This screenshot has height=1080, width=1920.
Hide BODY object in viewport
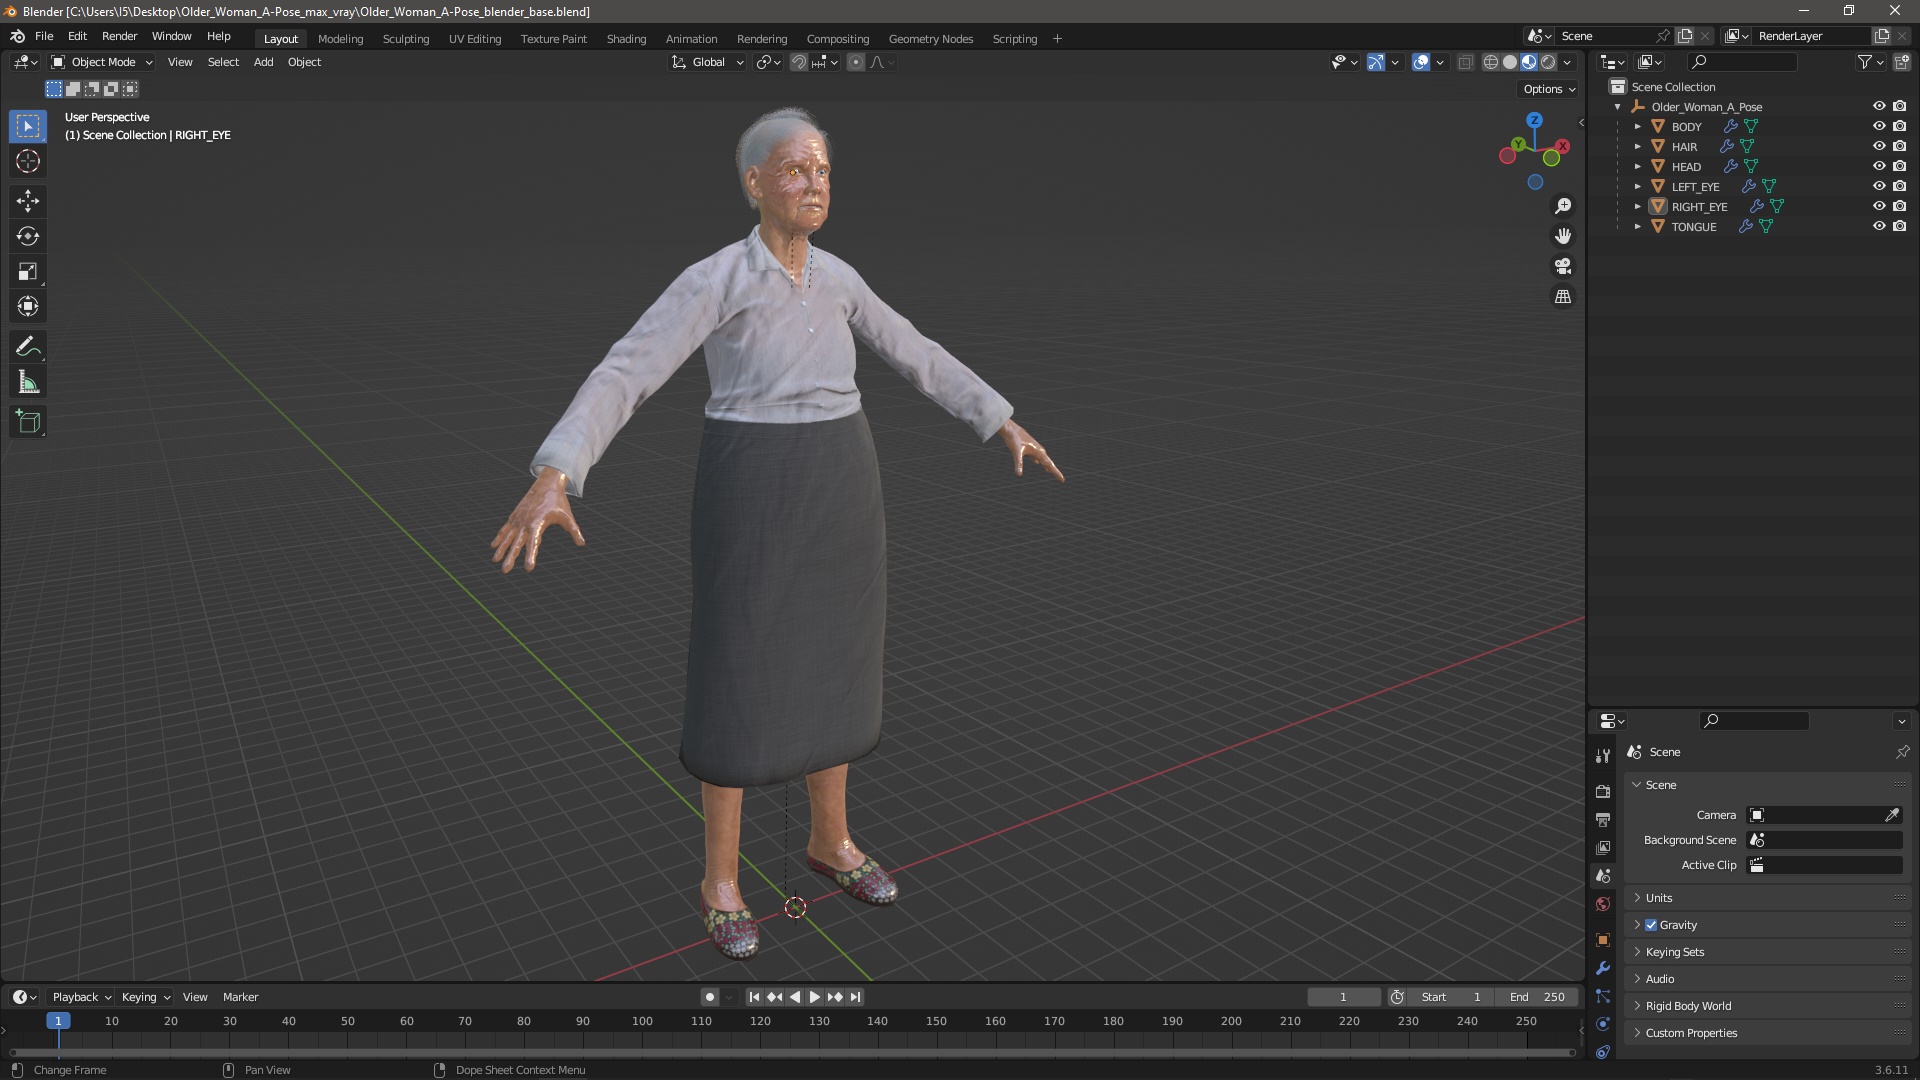1879,126
